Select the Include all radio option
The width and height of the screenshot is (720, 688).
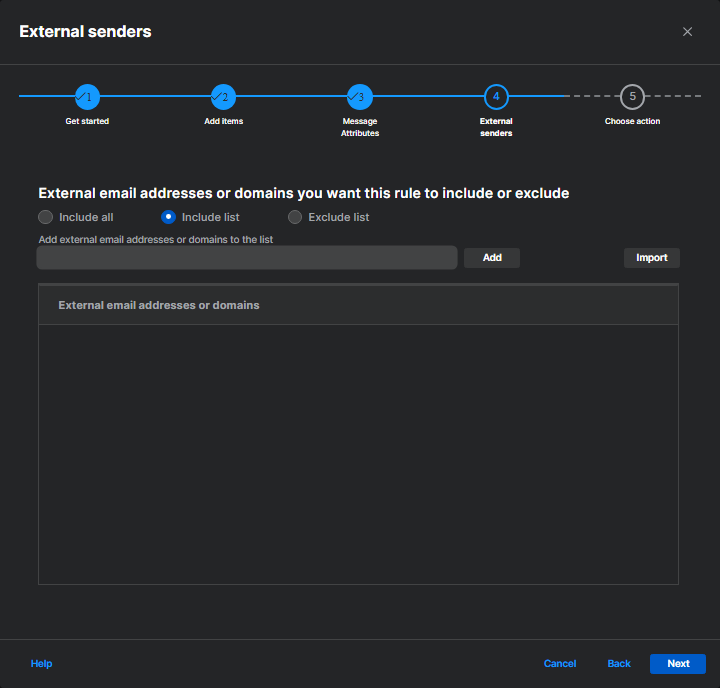[x=45, y=217]
